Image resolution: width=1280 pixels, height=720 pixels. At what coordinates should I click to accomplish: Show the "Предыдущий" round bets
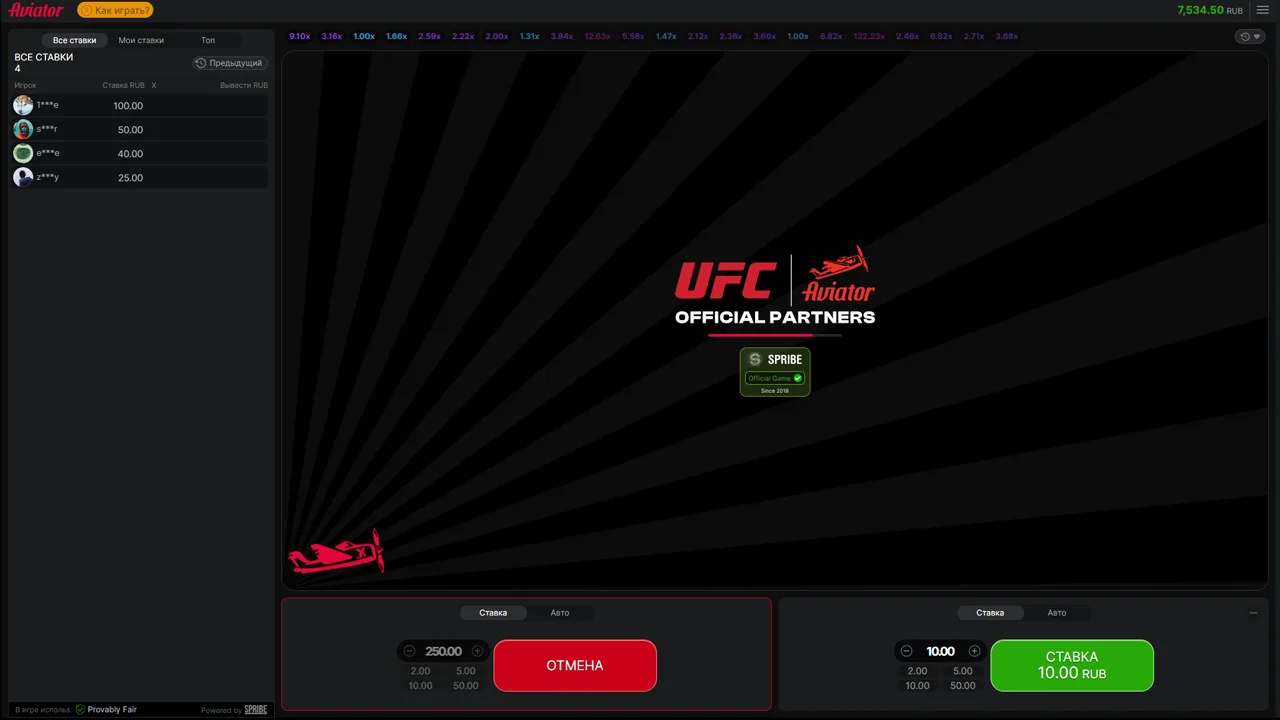pos(229,63)
